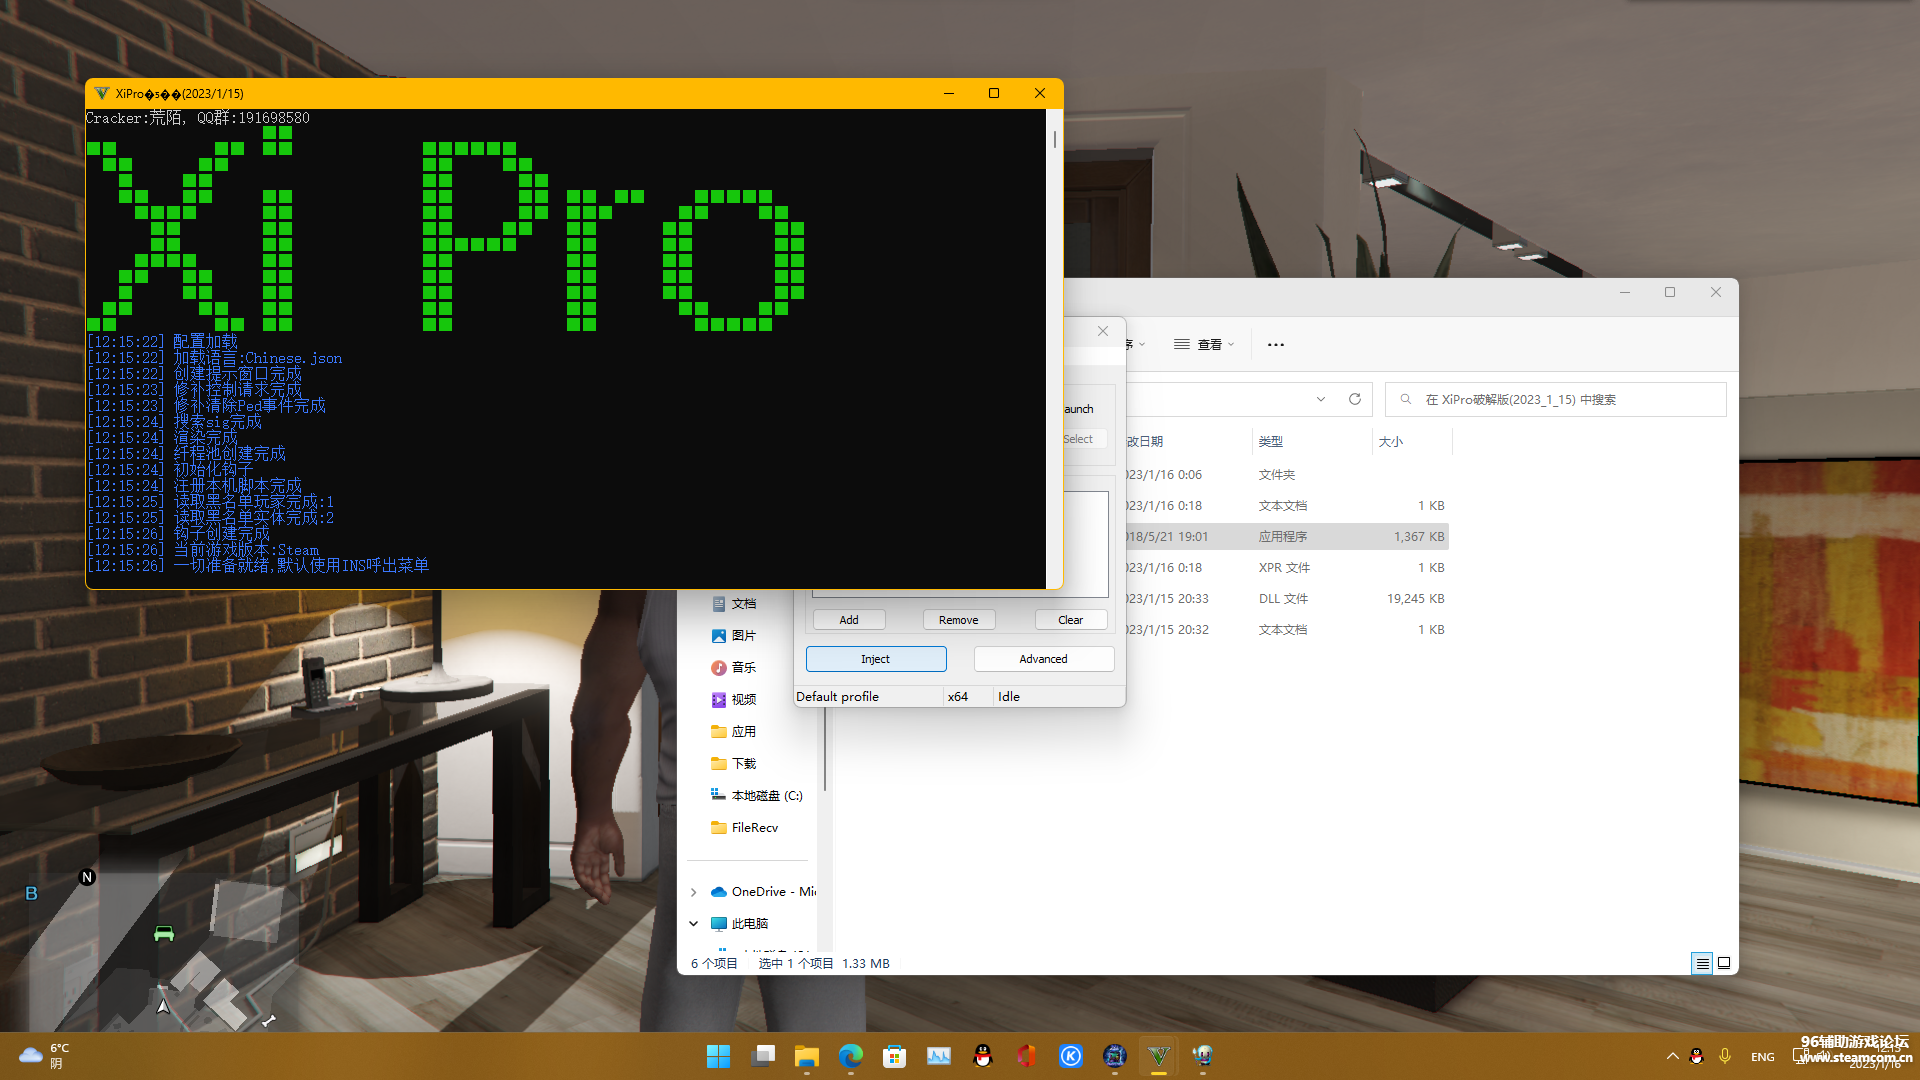The height and width of the screenshot is (1080, 1920).
Task: Click the refresh icon in Explorer address bar
Action: (1355, 399)
